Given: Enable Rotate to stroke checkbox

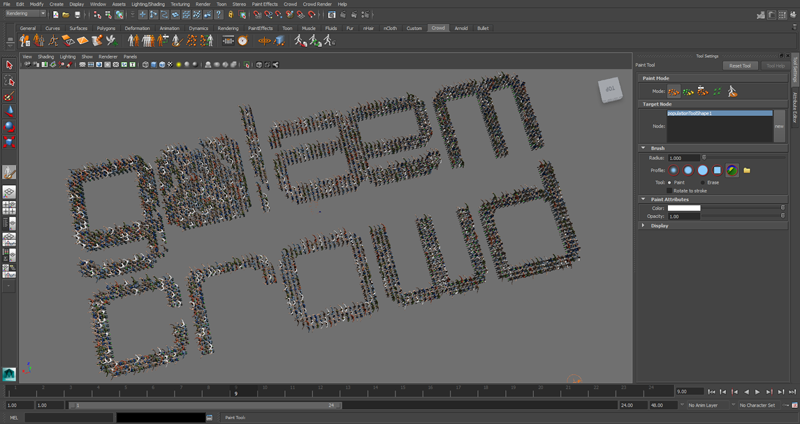Looking at the screenshot, I should (x=670, y=191).
